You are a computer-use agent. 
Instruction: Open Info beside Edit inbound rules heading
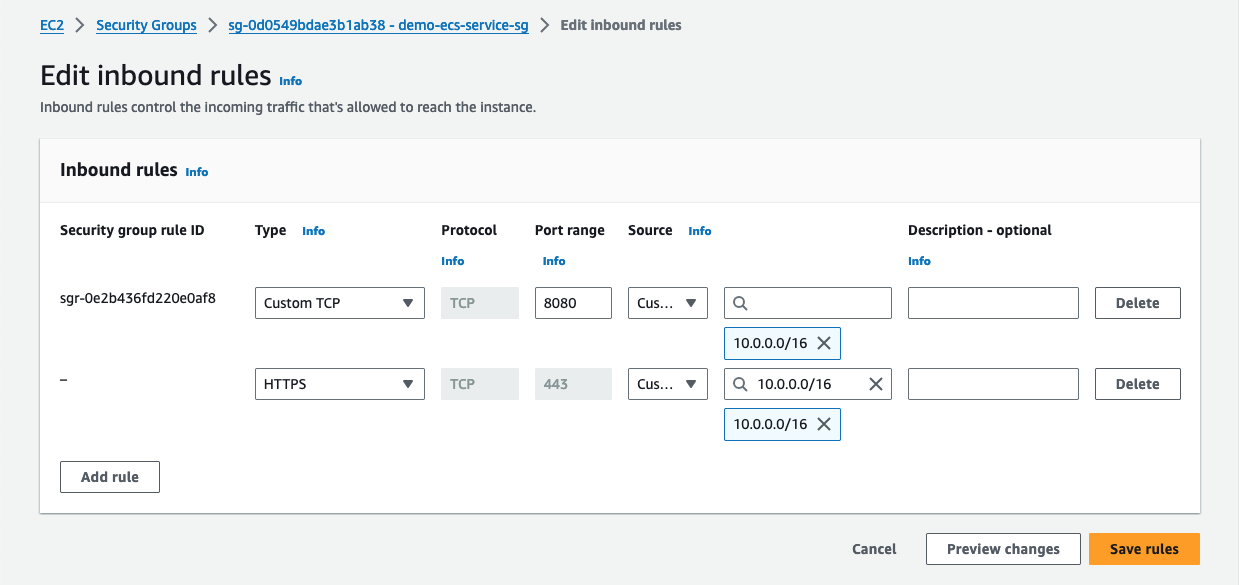pyautogui.click(x=290, y=81)
